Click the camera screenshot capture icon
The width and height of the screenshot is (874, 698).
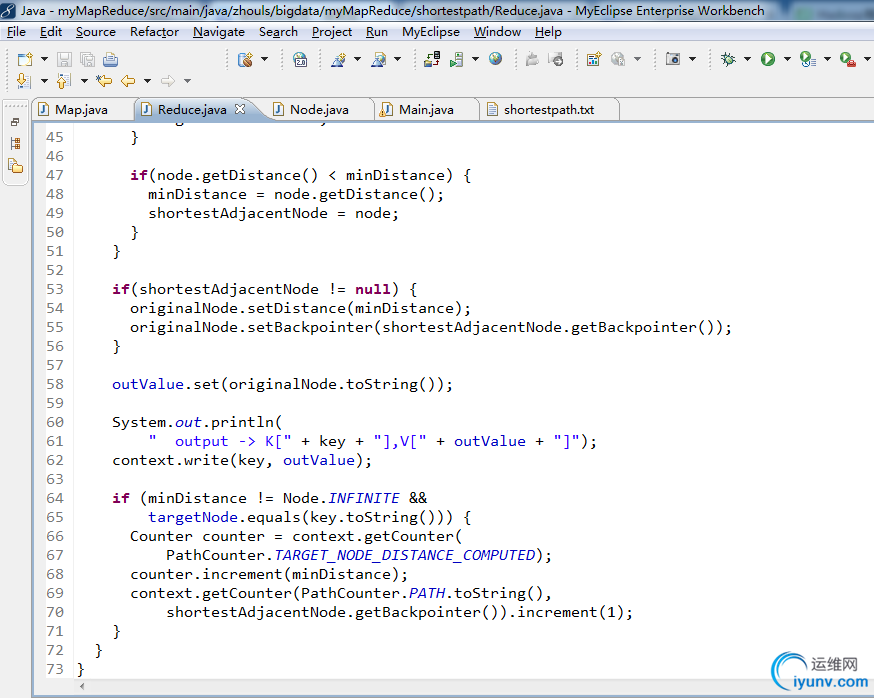pos(673,59)
